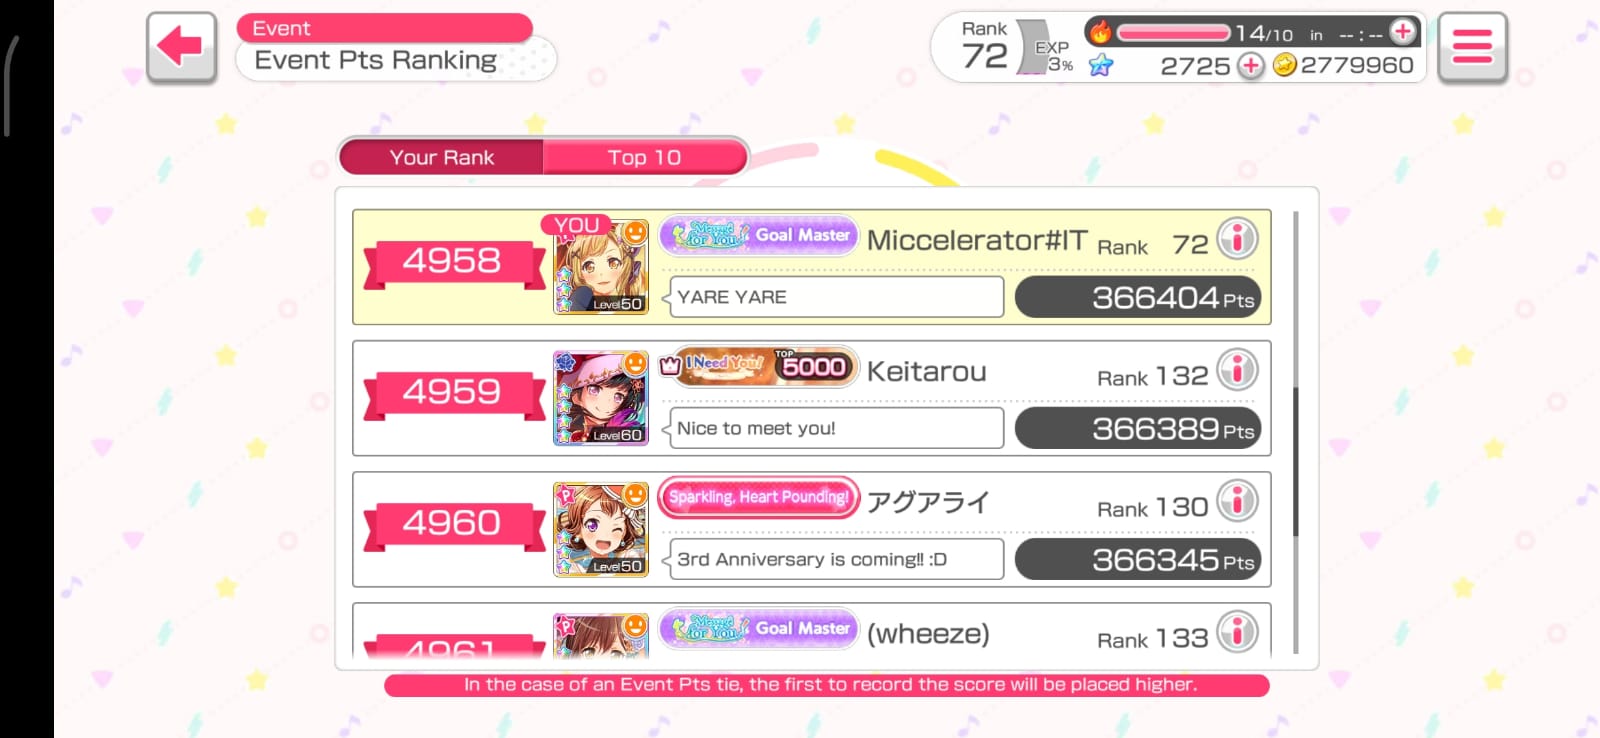Viewport: 1600px width, 738px height.
Task: Open info for アグアライ
Action: coord(1237,501)
